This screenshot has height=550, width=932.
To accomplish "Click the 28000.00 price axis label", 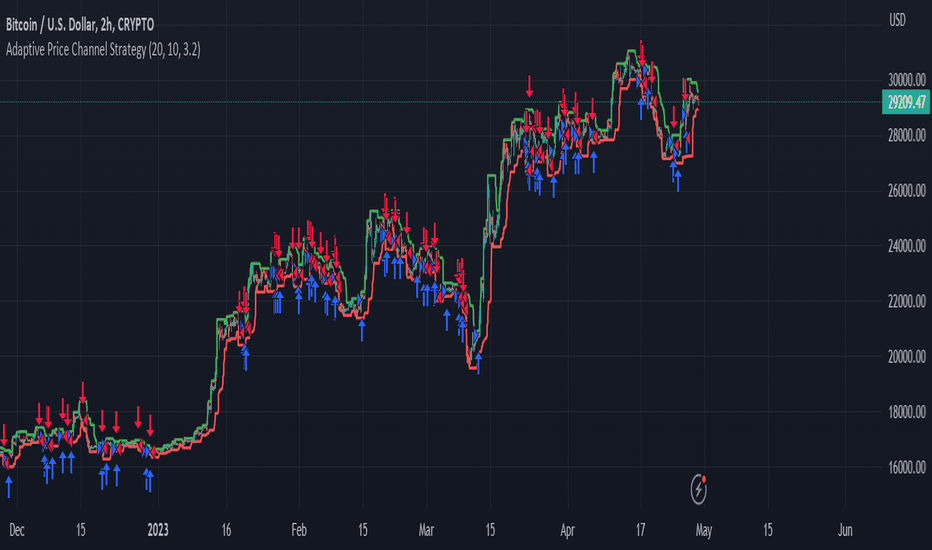I will (x=906, y=136).
